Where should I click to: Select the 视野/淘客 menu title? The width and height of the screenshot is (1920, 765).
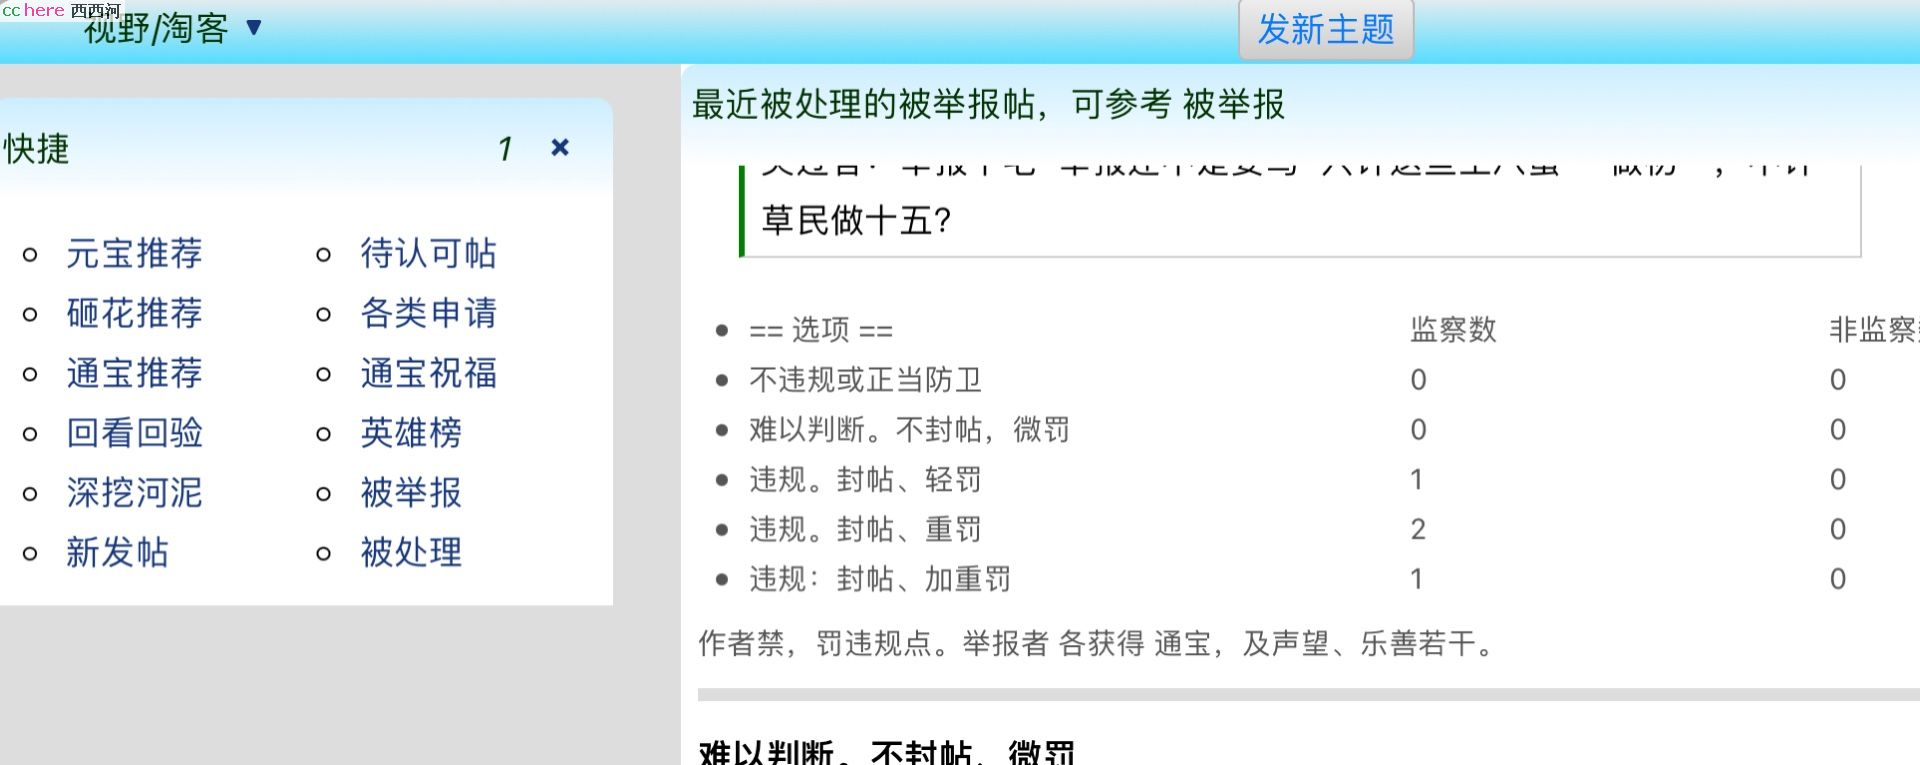click(156, 29)
